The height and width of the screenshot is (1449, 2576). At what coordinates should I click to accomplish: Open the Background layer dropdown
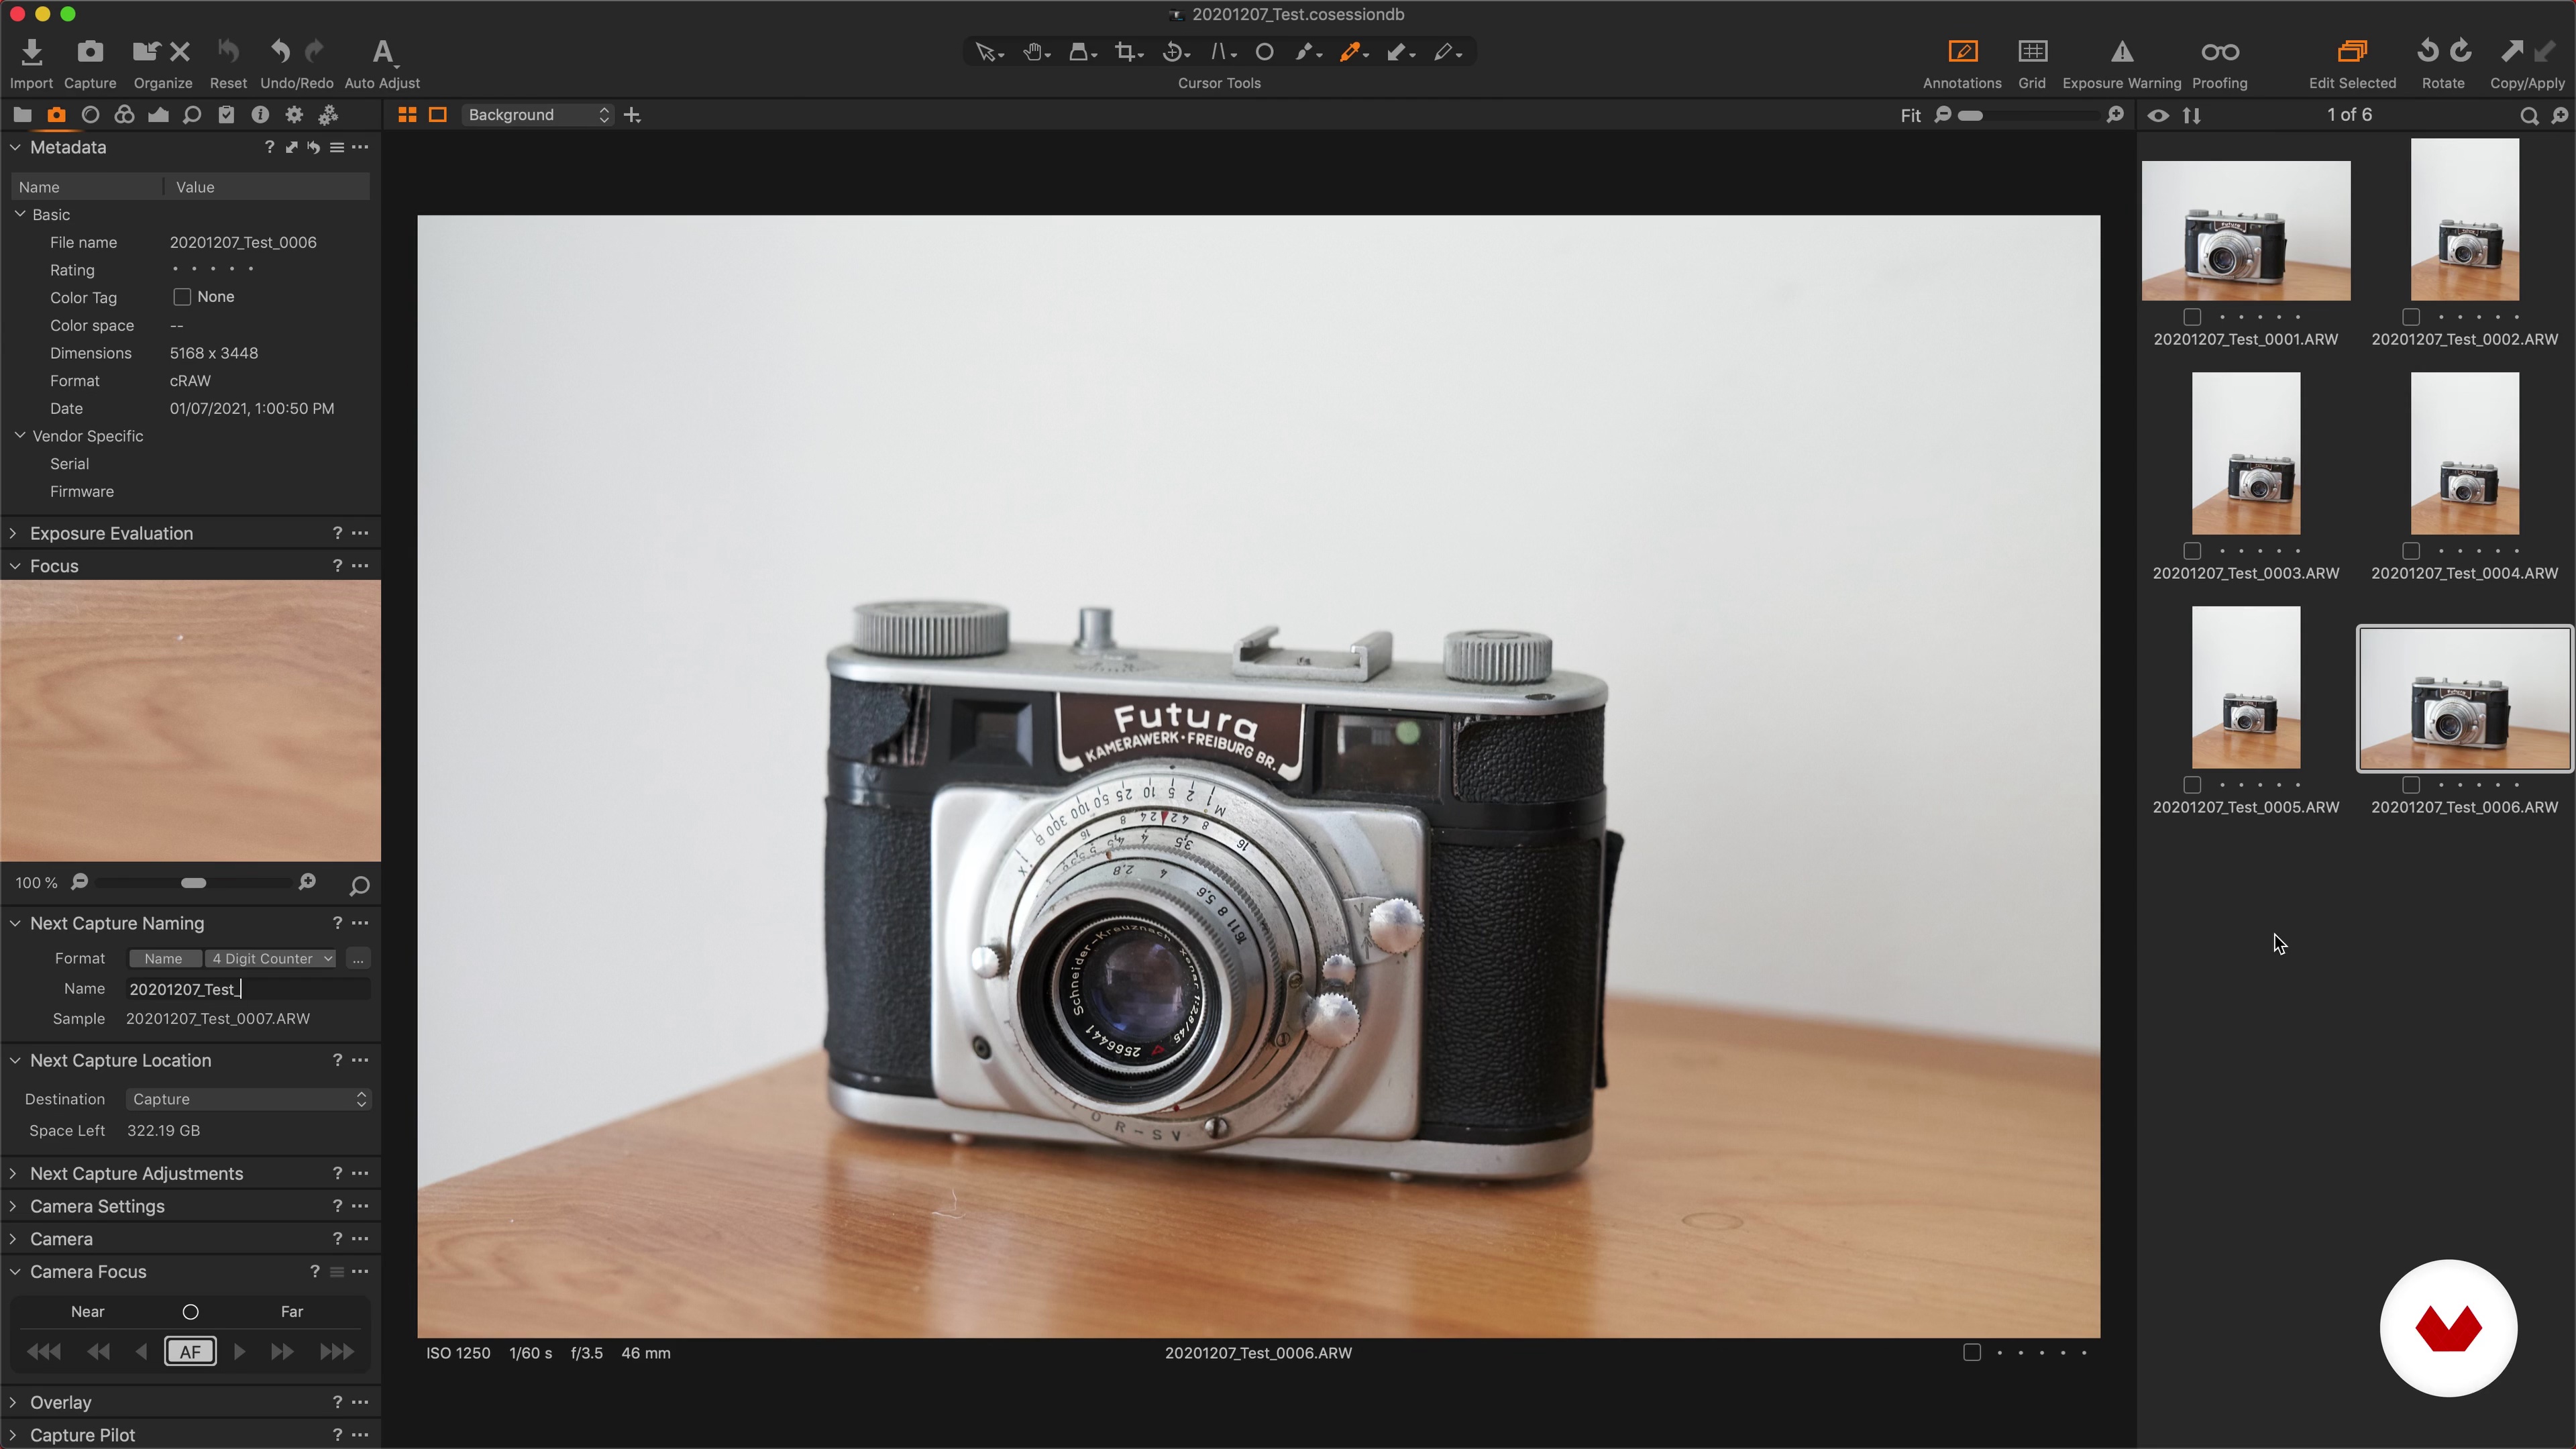(538, 115)
